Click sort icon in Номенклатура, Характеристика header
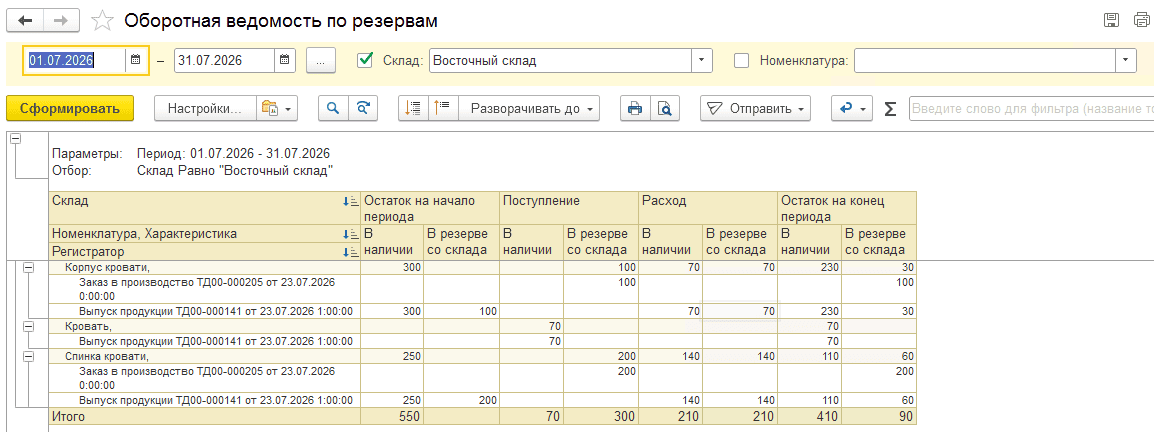The height and width of the screenshot is (432, 1154). [x=351, y=234]
